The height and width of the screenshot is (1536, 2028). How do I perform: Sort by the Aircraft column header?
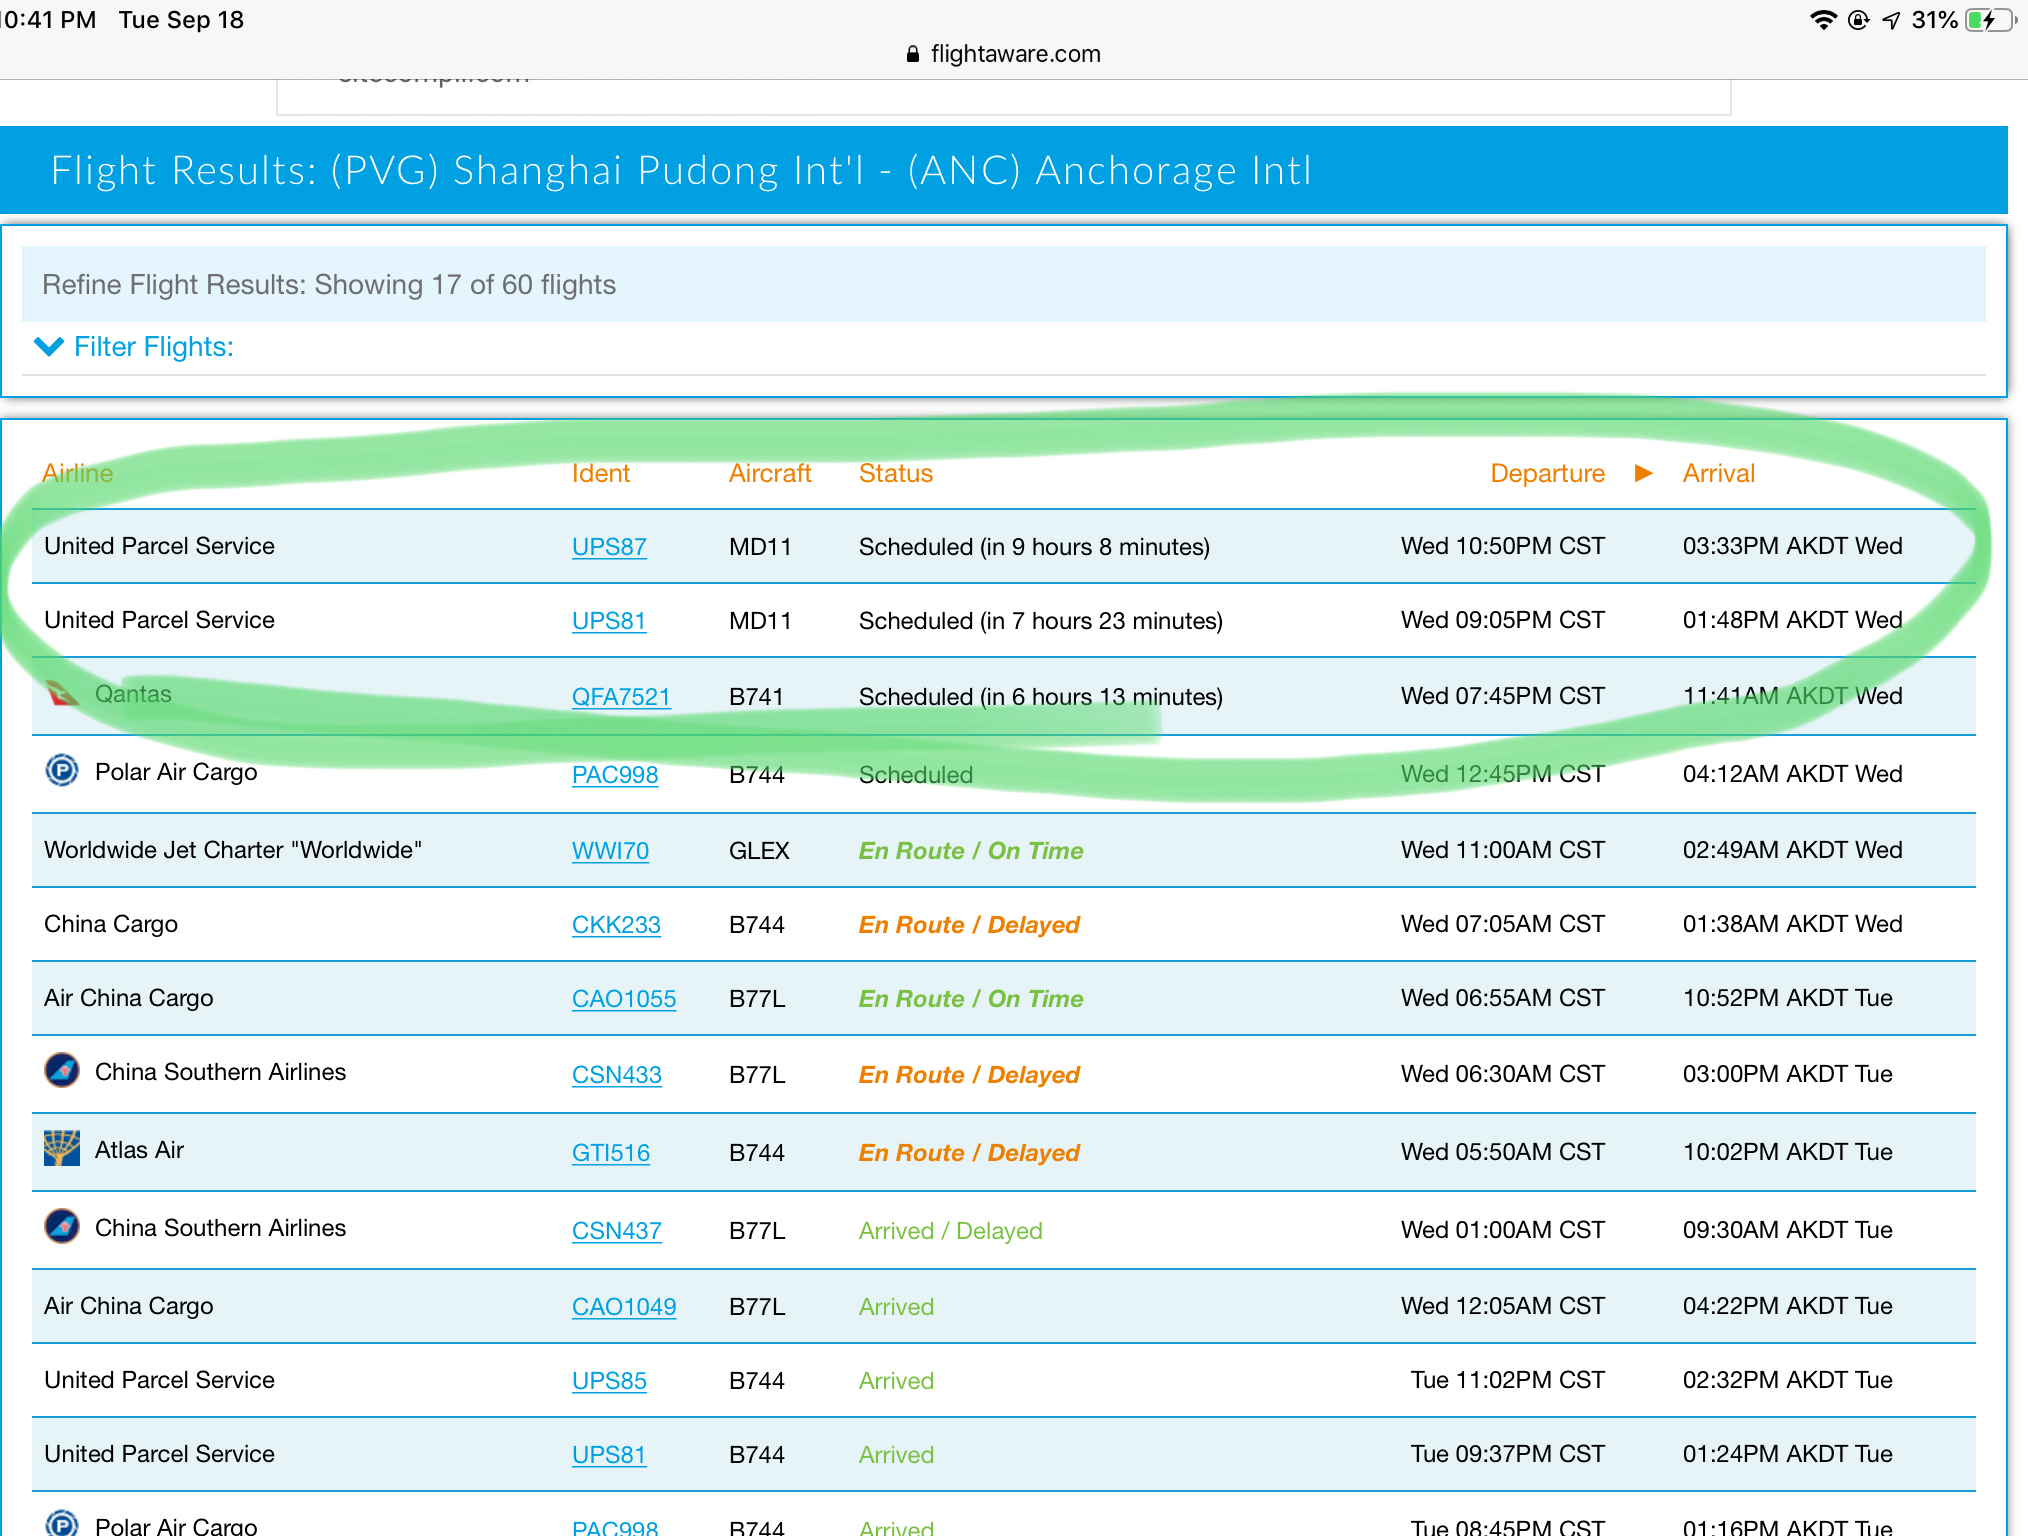(770, 473)
